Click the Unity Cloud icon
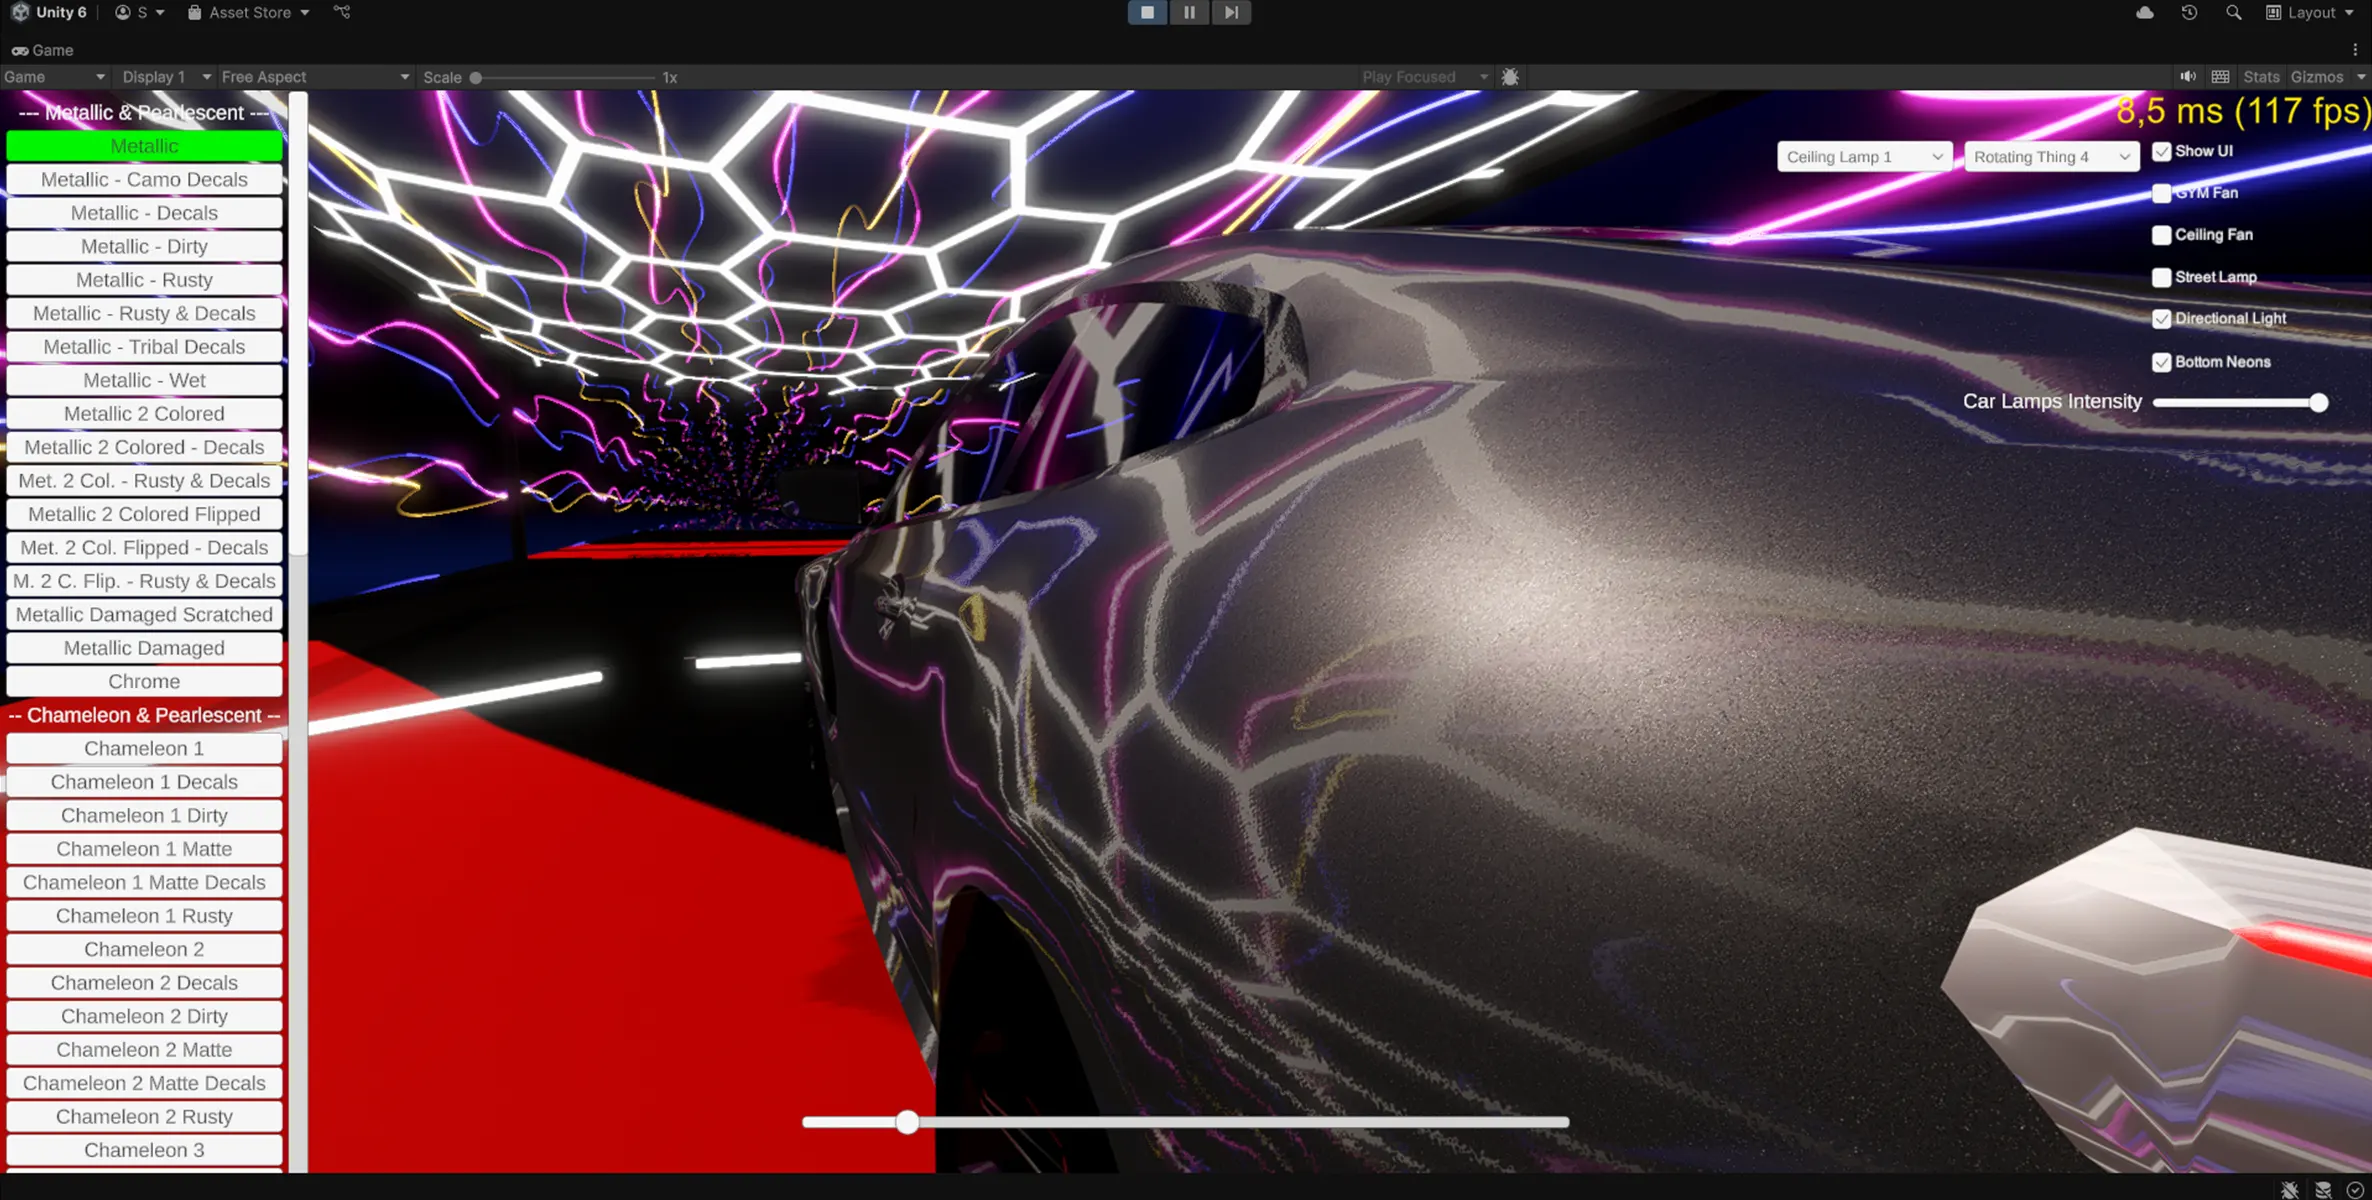The image size is (2372, 1200). tap(2144, 13)
